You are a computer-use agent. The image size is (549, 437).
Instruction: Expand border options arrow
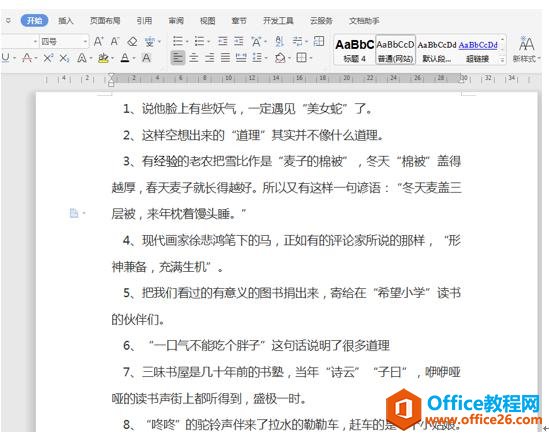pyautogui.click(x=311, y=58)
